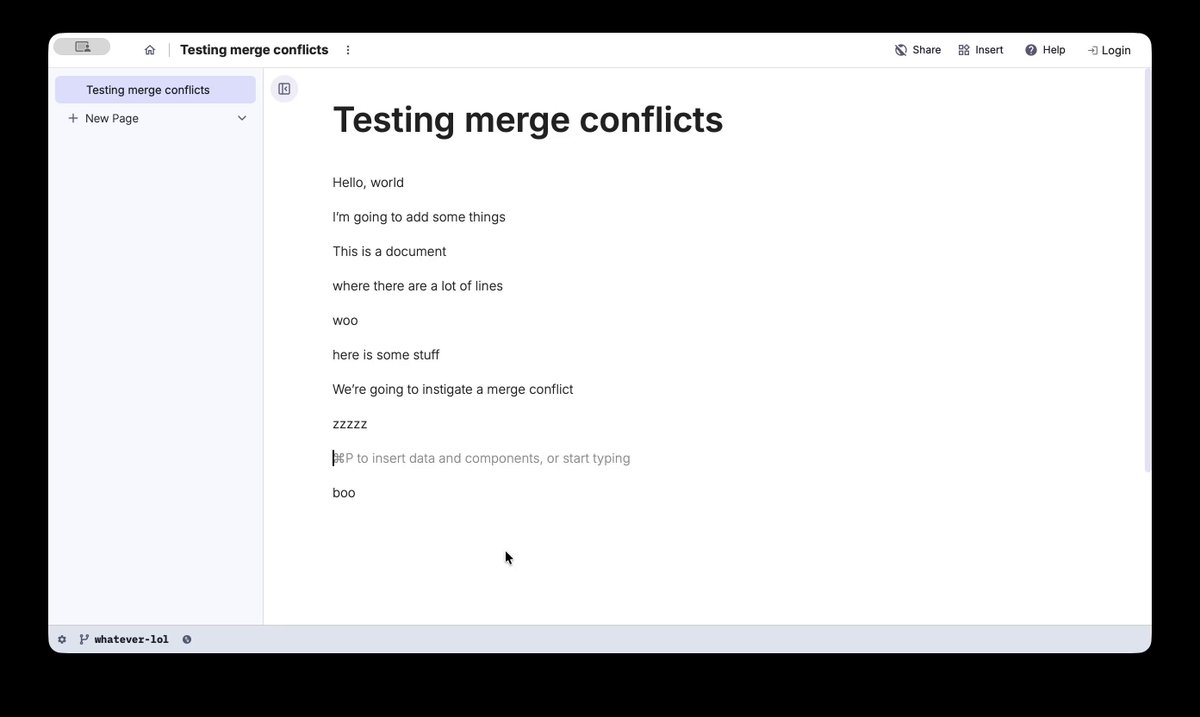Open the whatever-lol branch selector

131,639
